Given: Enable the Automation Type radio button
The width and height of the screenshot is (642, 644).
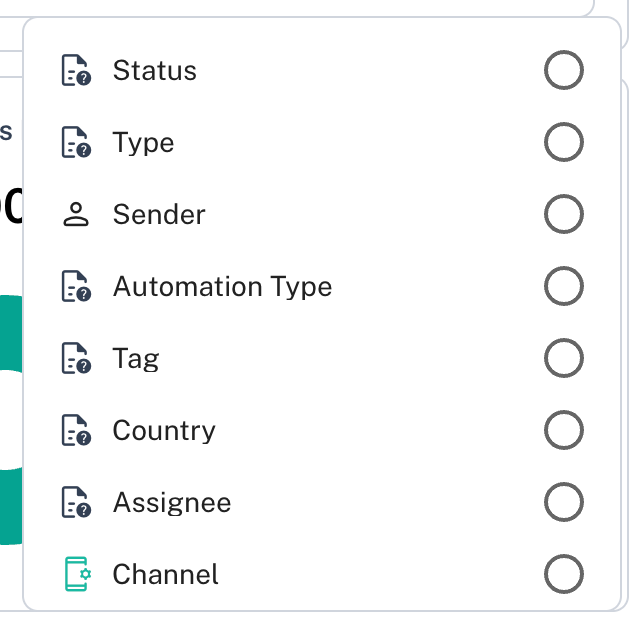Looking at the screenshot, I should click(x=564, y=287).
